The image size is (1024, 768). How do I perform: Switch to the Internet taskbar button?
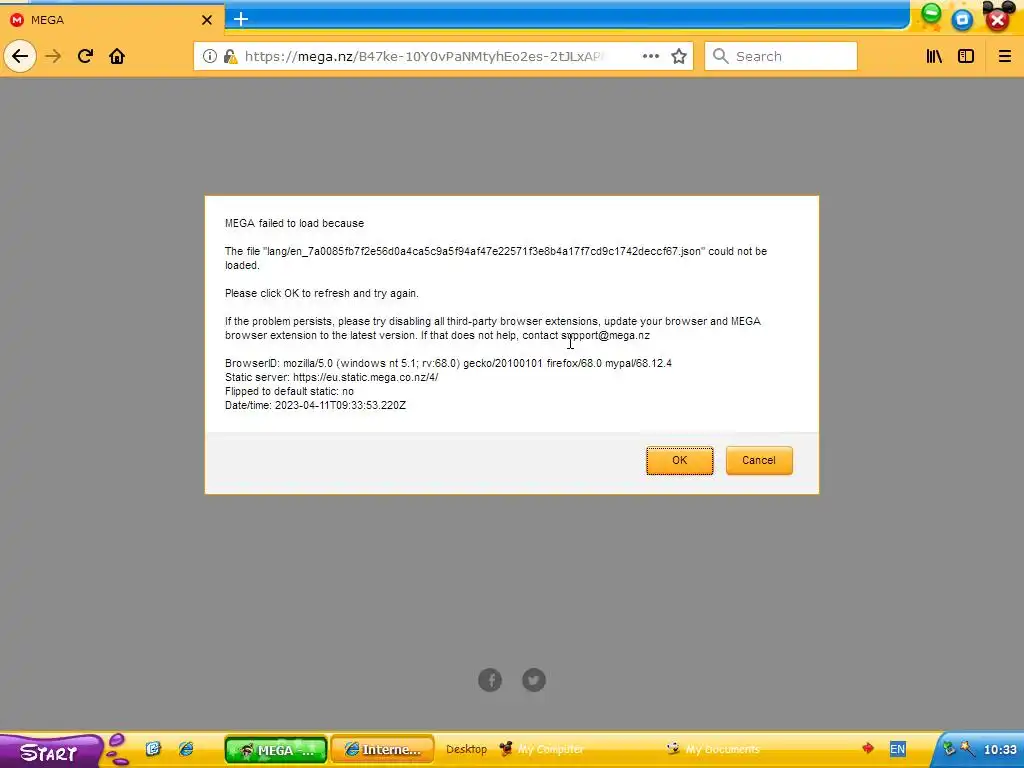click(x=383, y=750)
